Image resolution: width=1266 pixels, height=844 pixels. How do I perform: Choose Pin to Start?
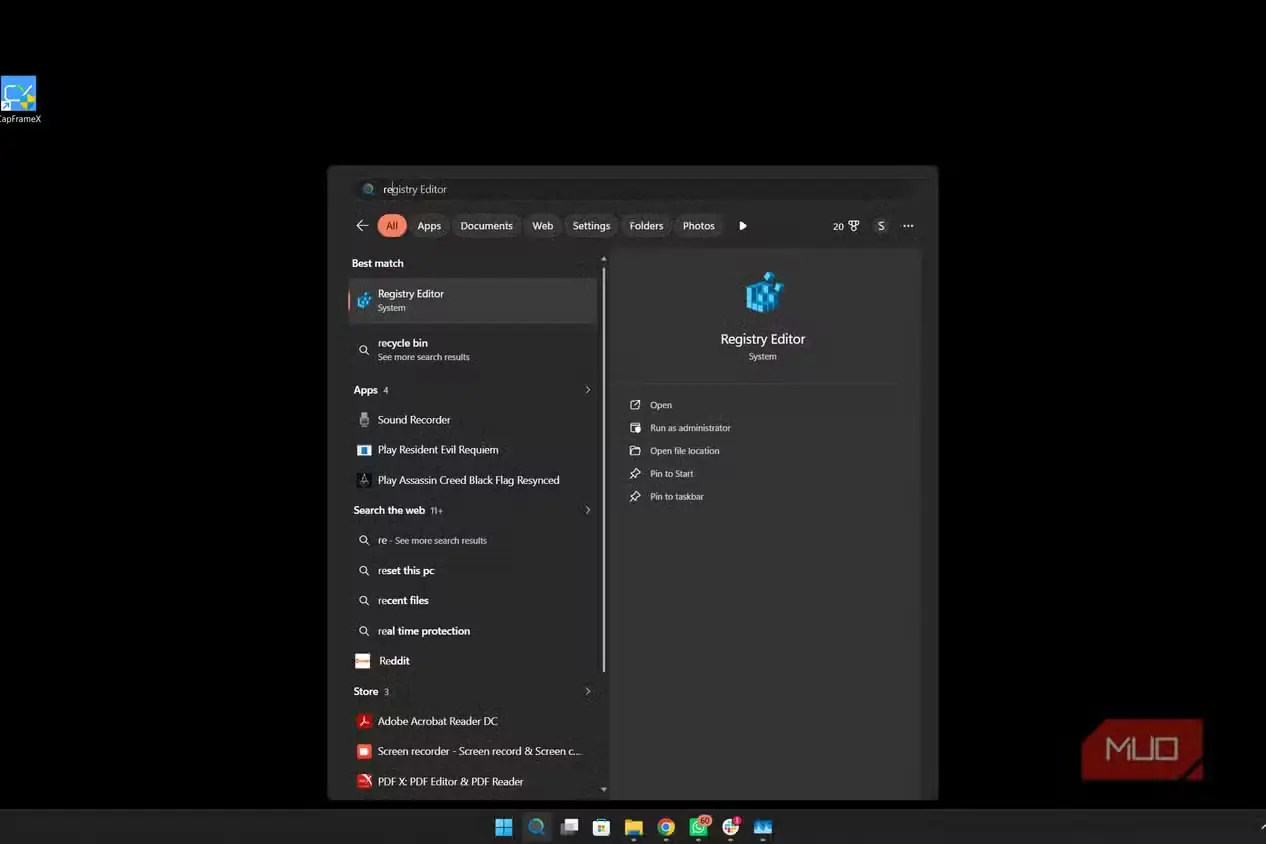click(661, 474)
